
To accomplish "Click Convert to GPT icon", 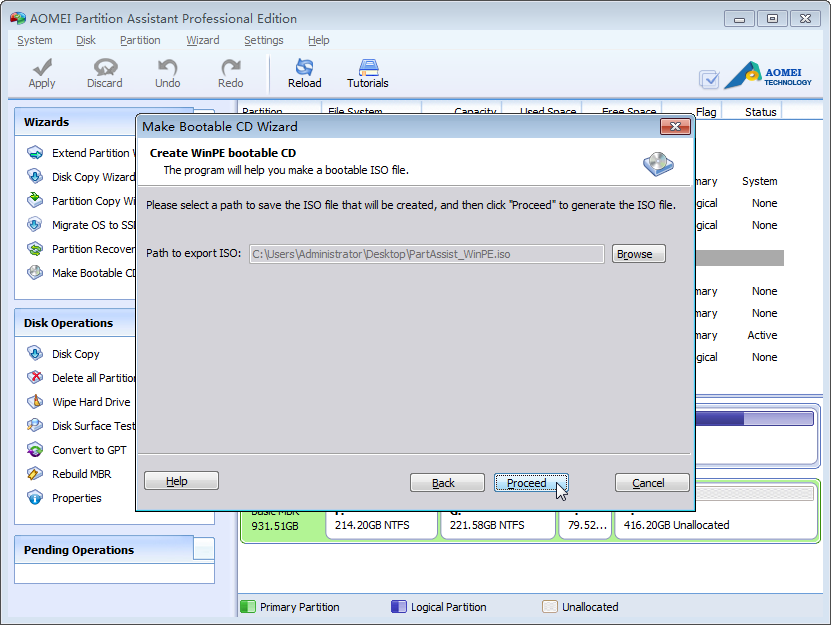I will coord(35,450).
